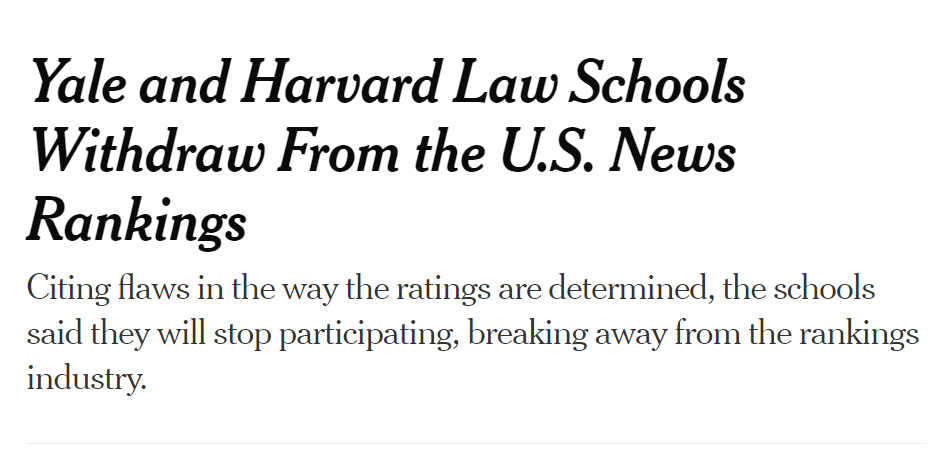The image size is (948, 459).
Task: Click "schools" at the end of the first summary line
Action: point(825,288)
